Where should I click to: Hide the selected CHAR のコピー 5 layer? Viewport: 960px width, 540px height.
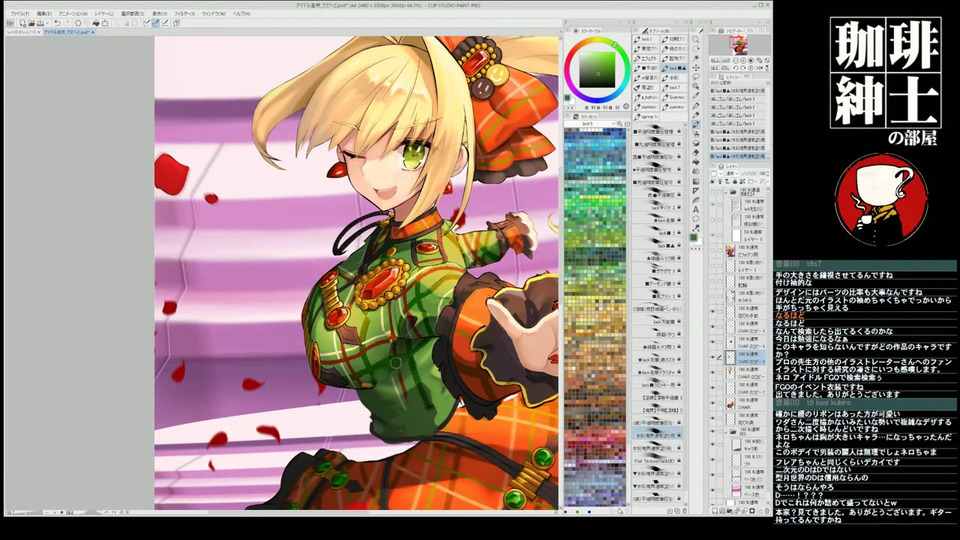(712, 358)
